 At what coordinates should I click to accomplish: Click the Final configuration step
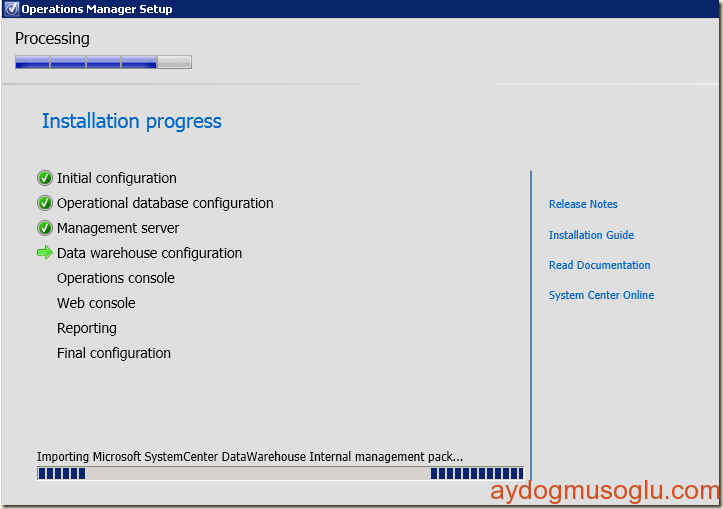[114, 353]
